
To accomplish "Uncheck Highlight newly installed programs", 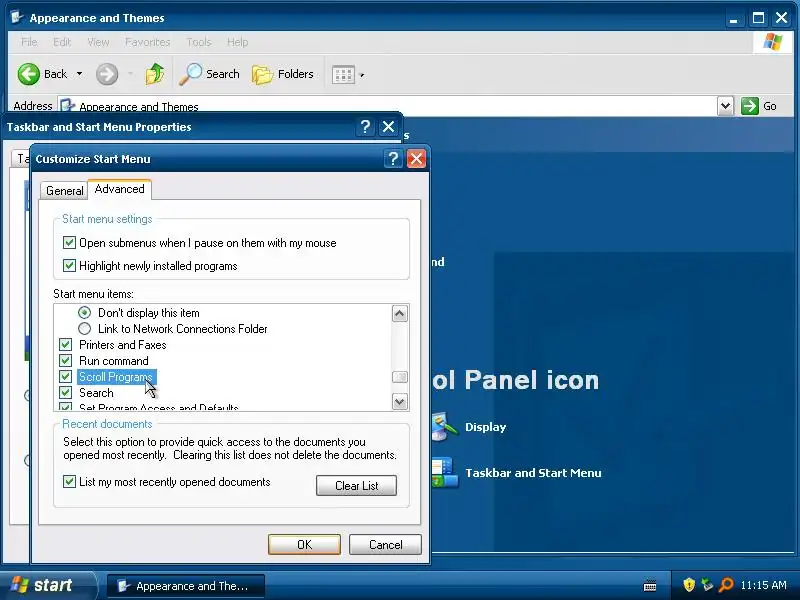I will (x=69, y=265).
